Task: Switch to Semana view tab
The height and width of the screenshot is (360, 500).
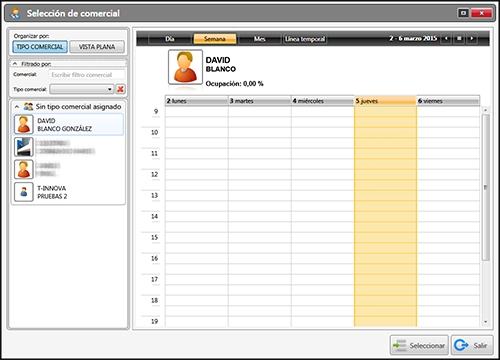Action: 215,39
